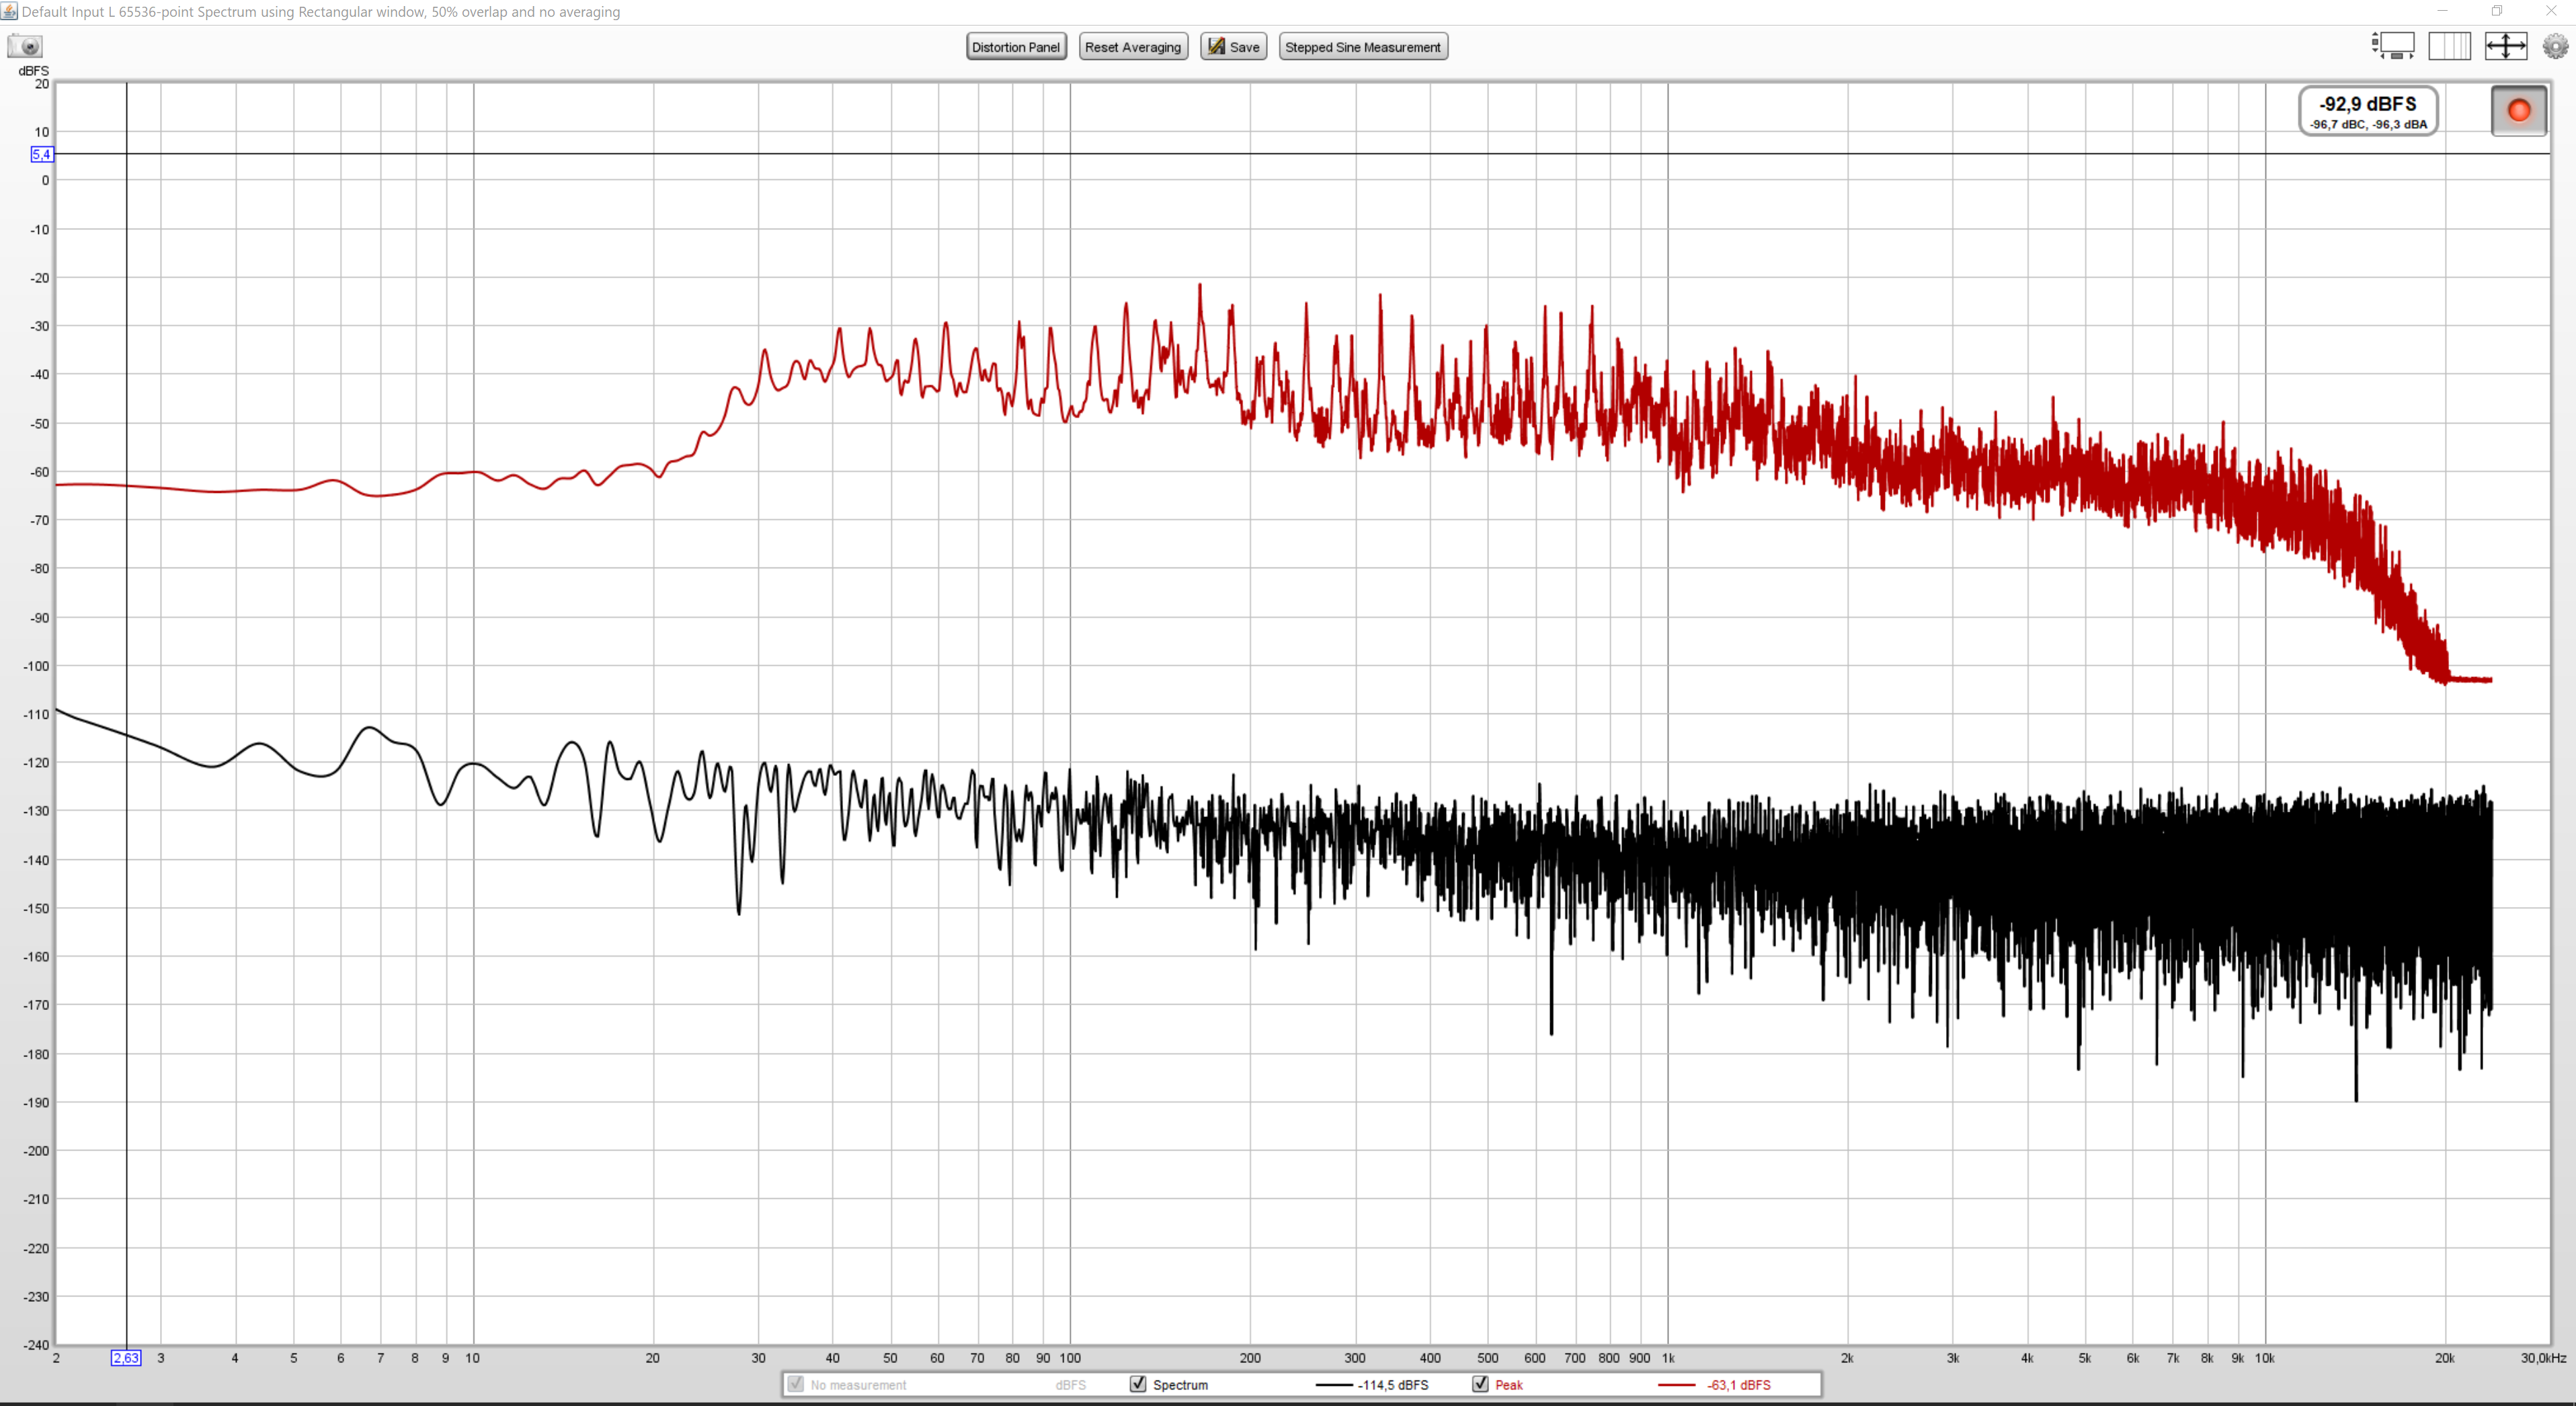Open the Distortion Panel
This screenshot has height=1406, width=2576.
coord(1015,47)
